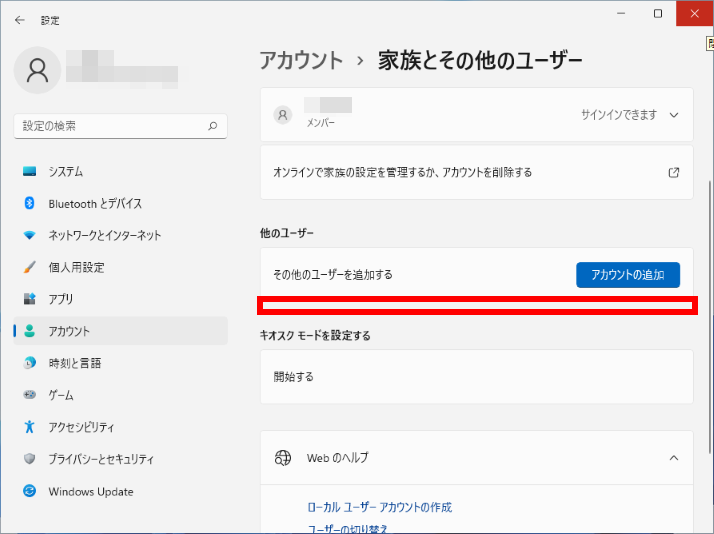Click the green アカウント person icon
The image size is (714, 534).
(x=30, y=331)
